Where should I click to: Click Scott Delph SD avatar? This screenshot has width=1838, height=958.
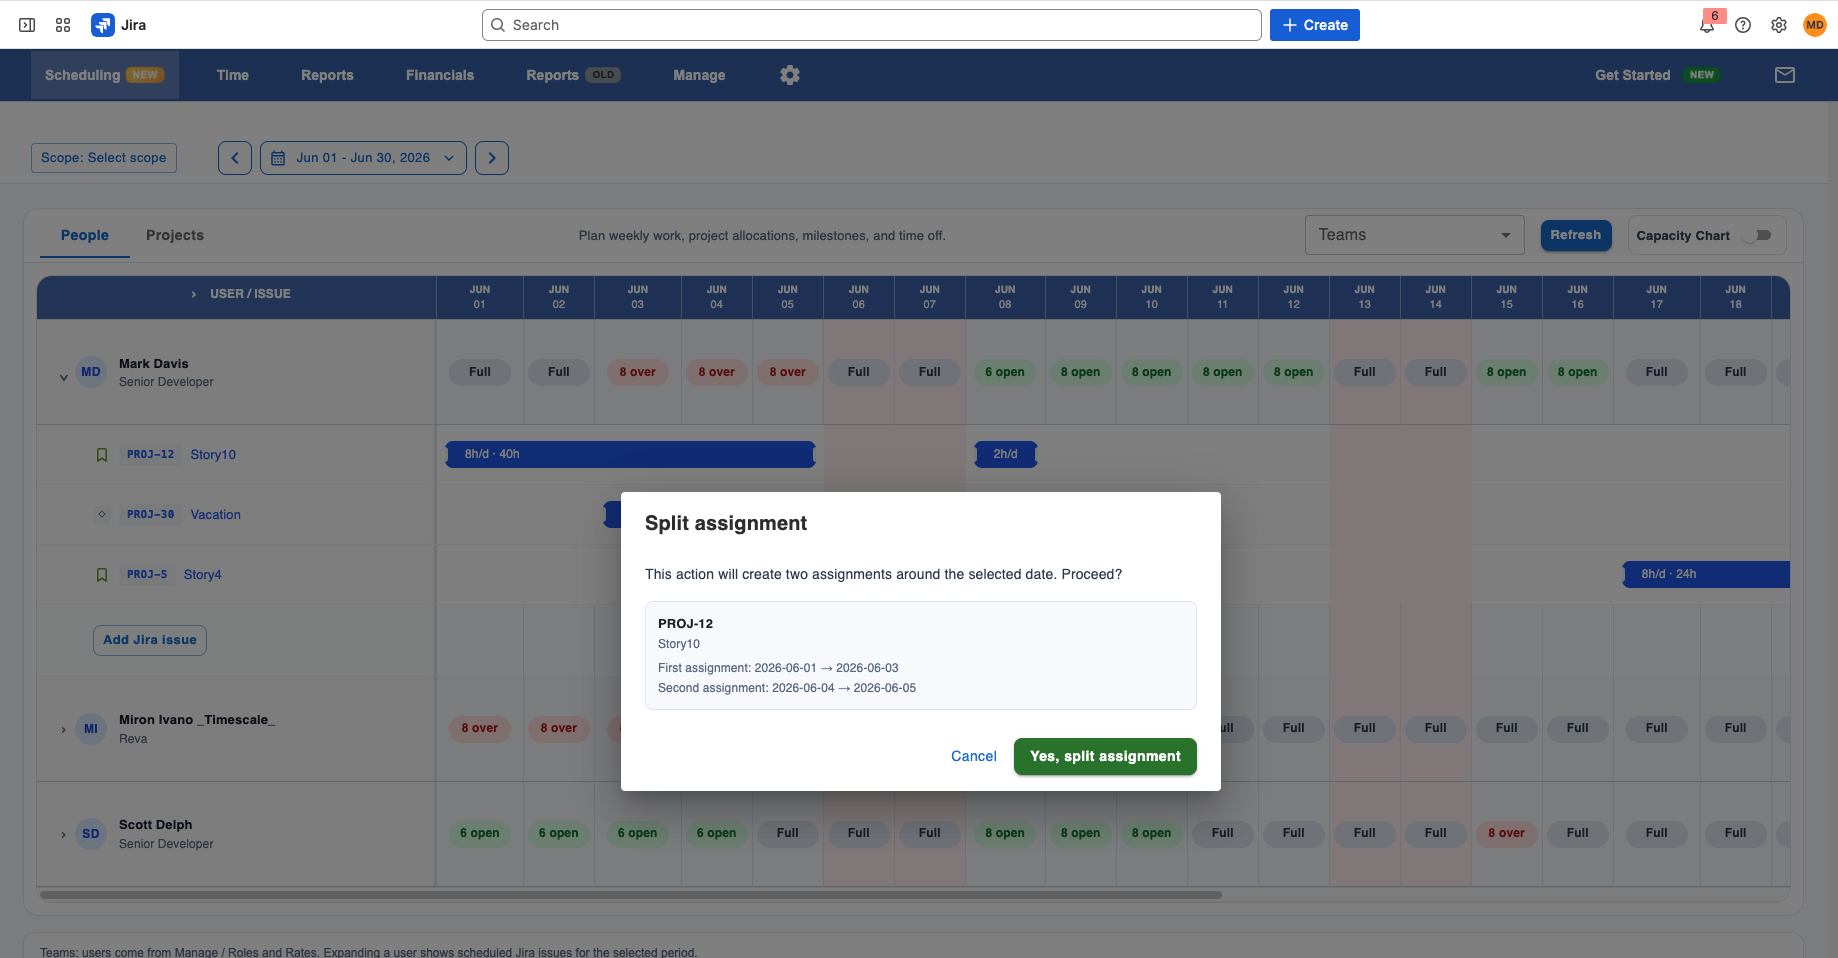91,834
